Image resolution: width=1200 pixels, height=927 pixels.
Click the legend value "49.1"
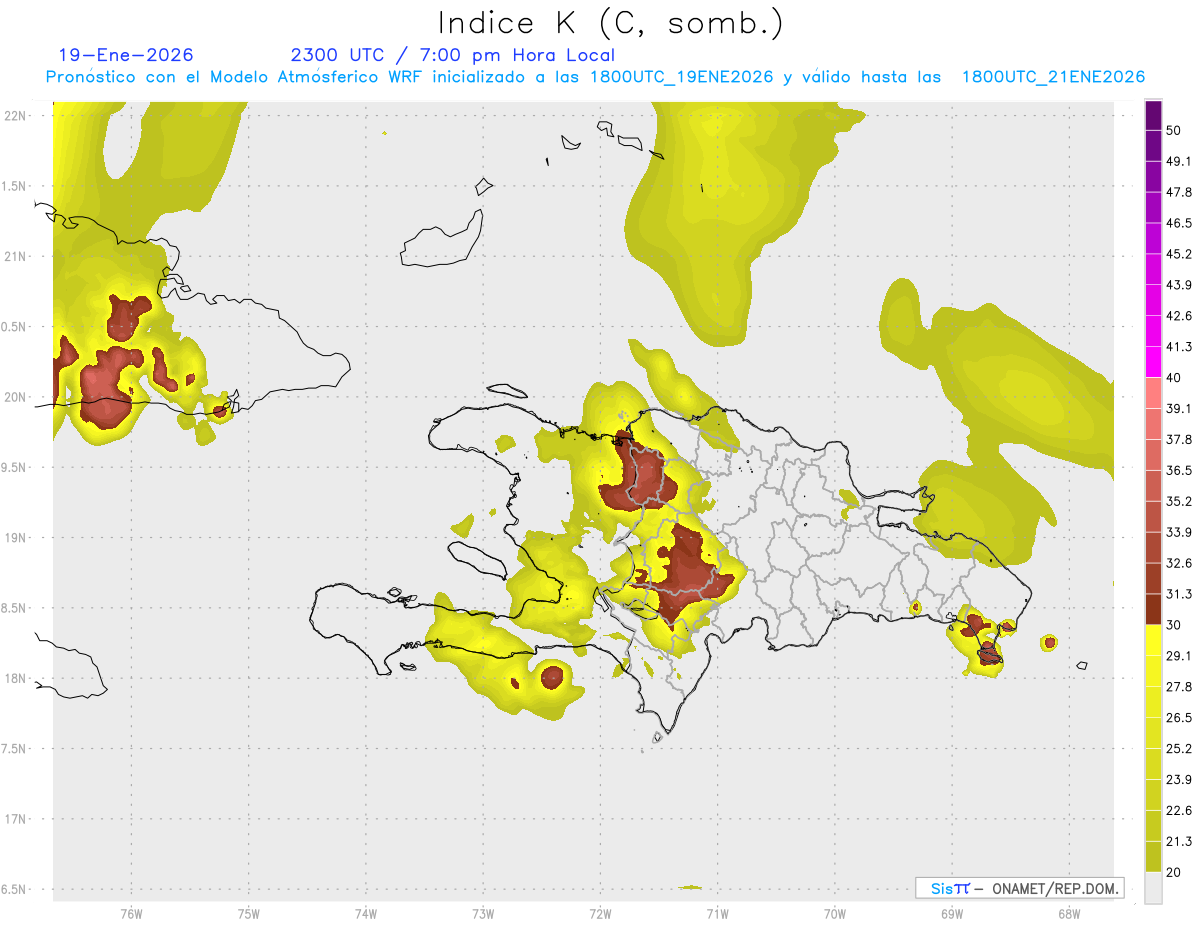point(1179,161)
